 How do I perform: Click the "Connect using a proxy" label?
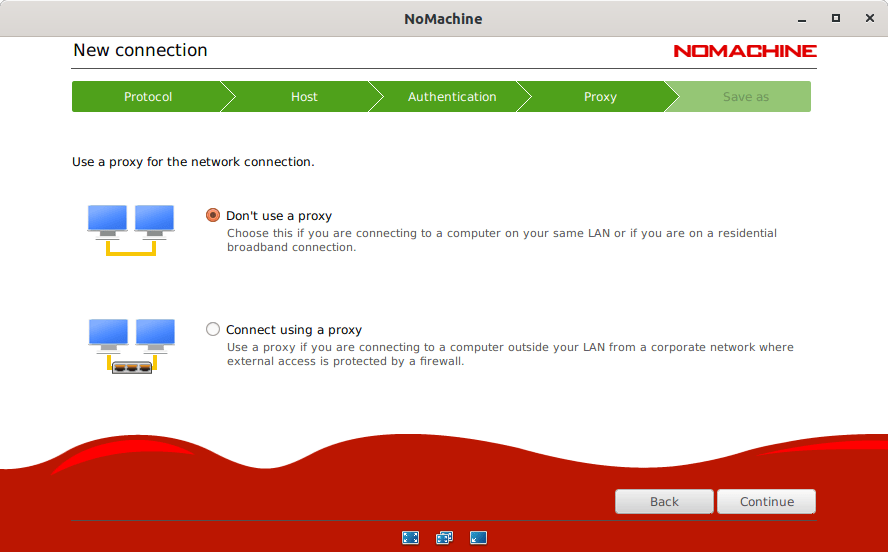[x=294, y=330]
